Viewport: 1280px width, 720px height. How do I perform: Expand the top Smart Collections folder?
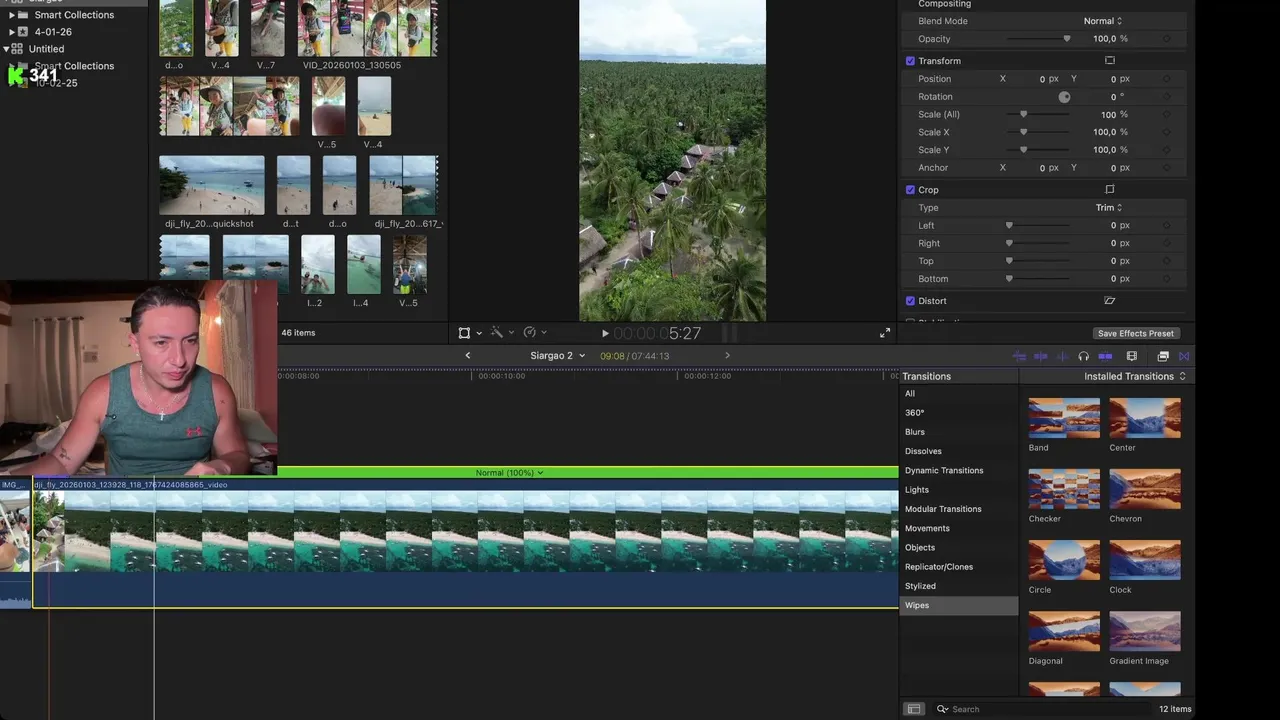pos(12,15)
